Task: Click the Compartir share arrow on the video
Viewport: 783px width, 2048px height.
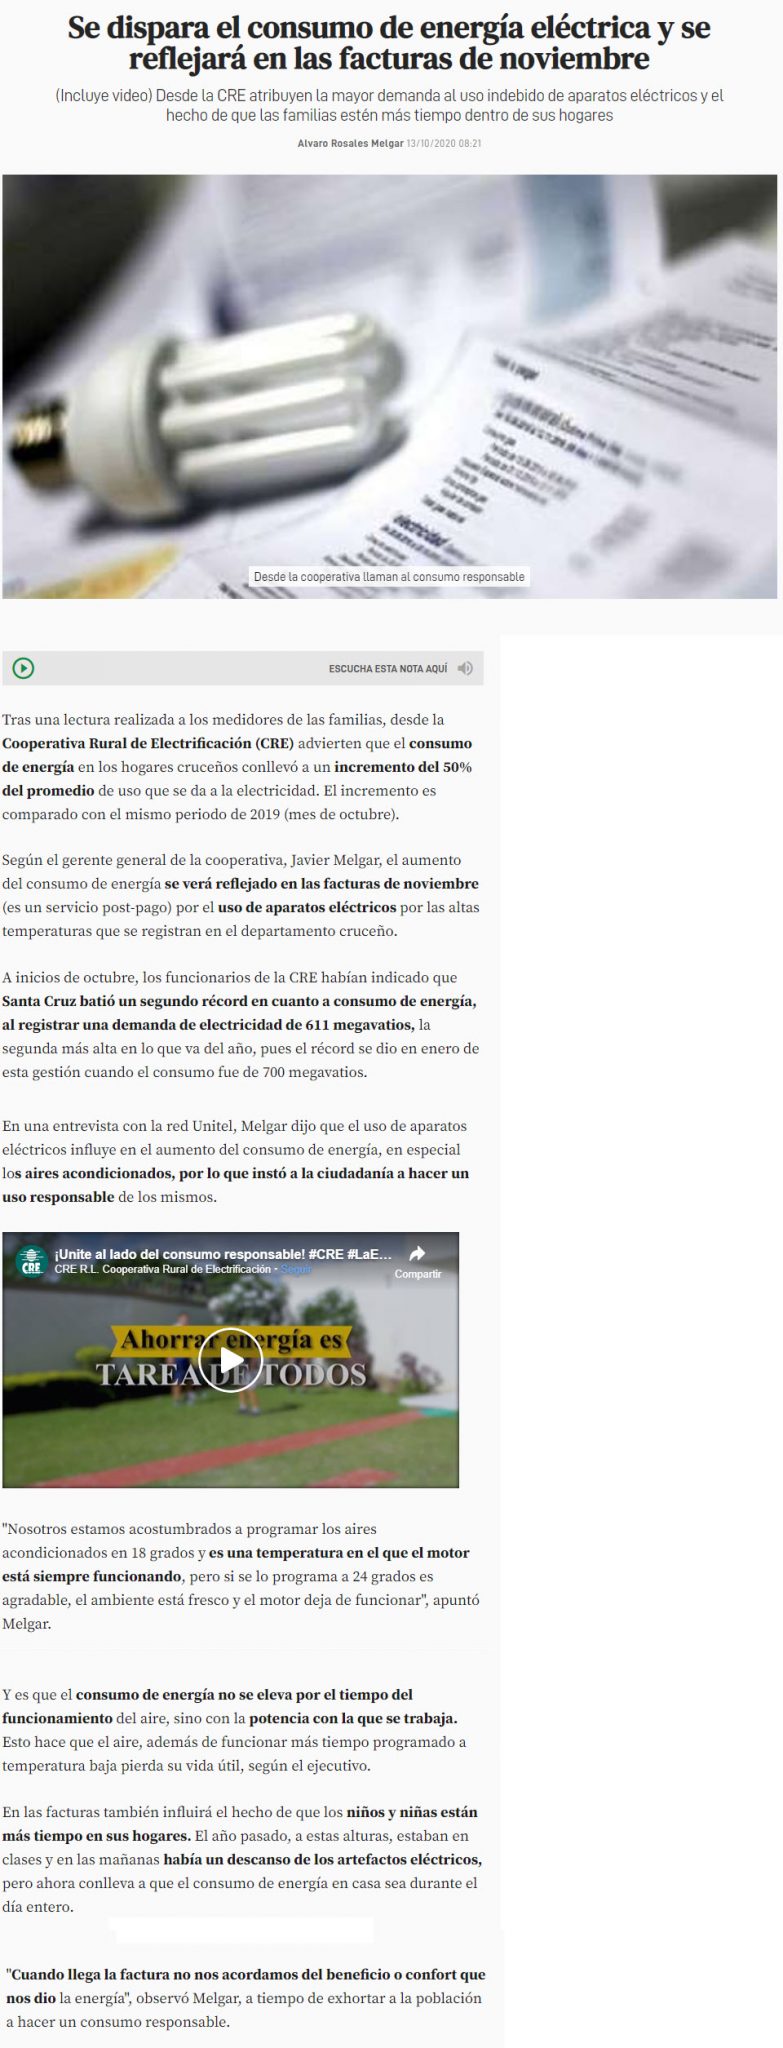Action: tap(418, 1254)
